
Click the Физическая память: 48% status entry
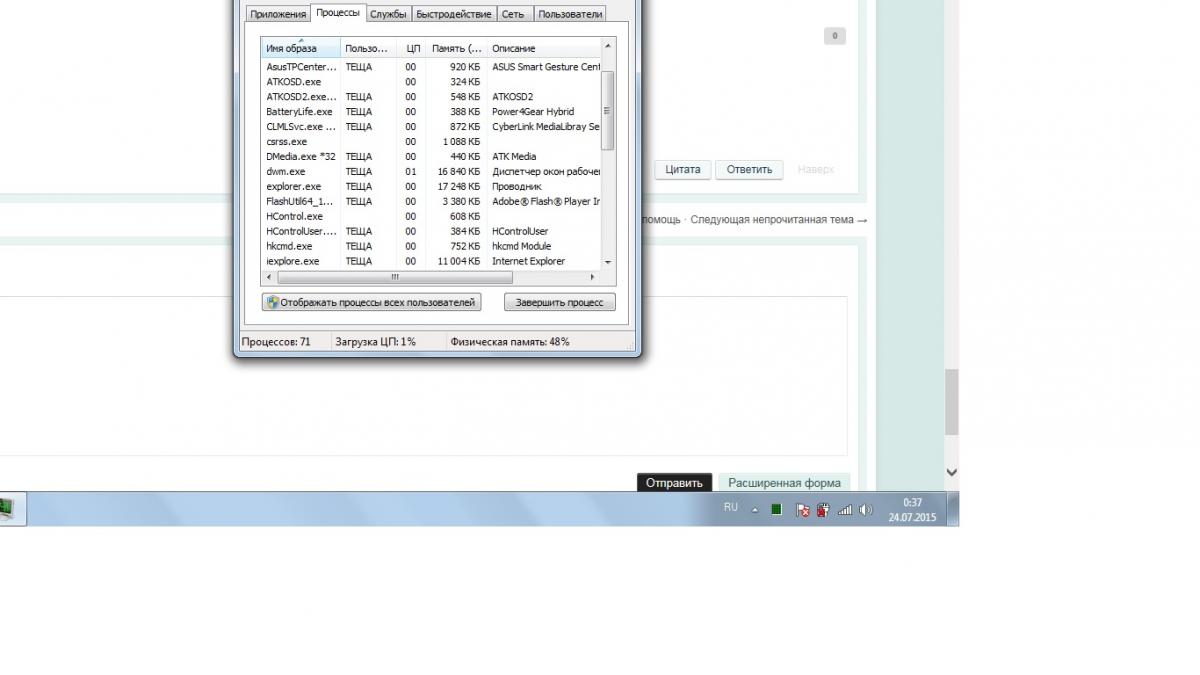point(510,341)
